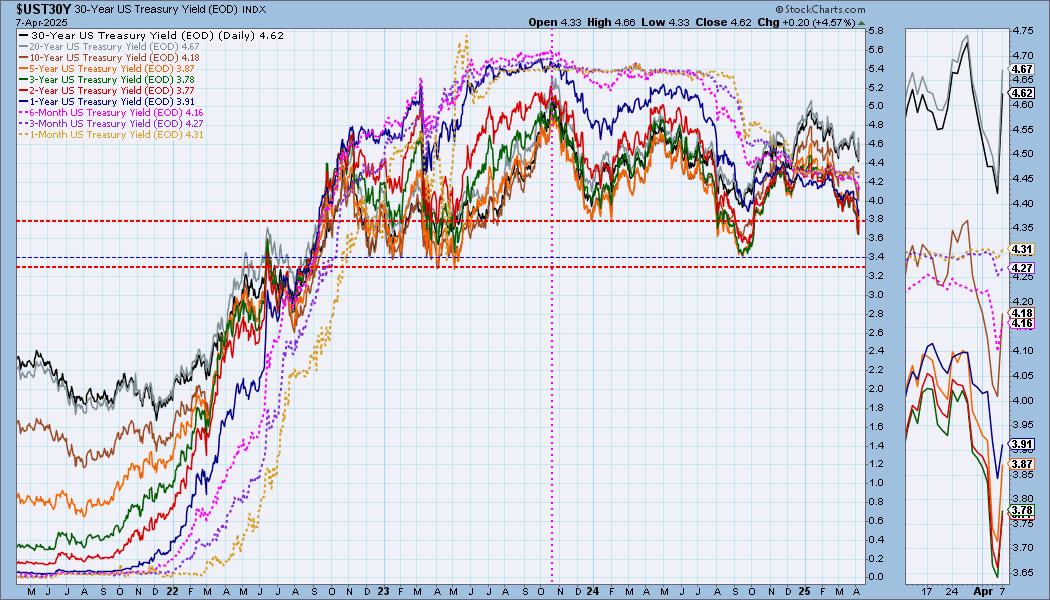Click the 4.75 label on mini chart y-axis

click(x=1023, y=31)
